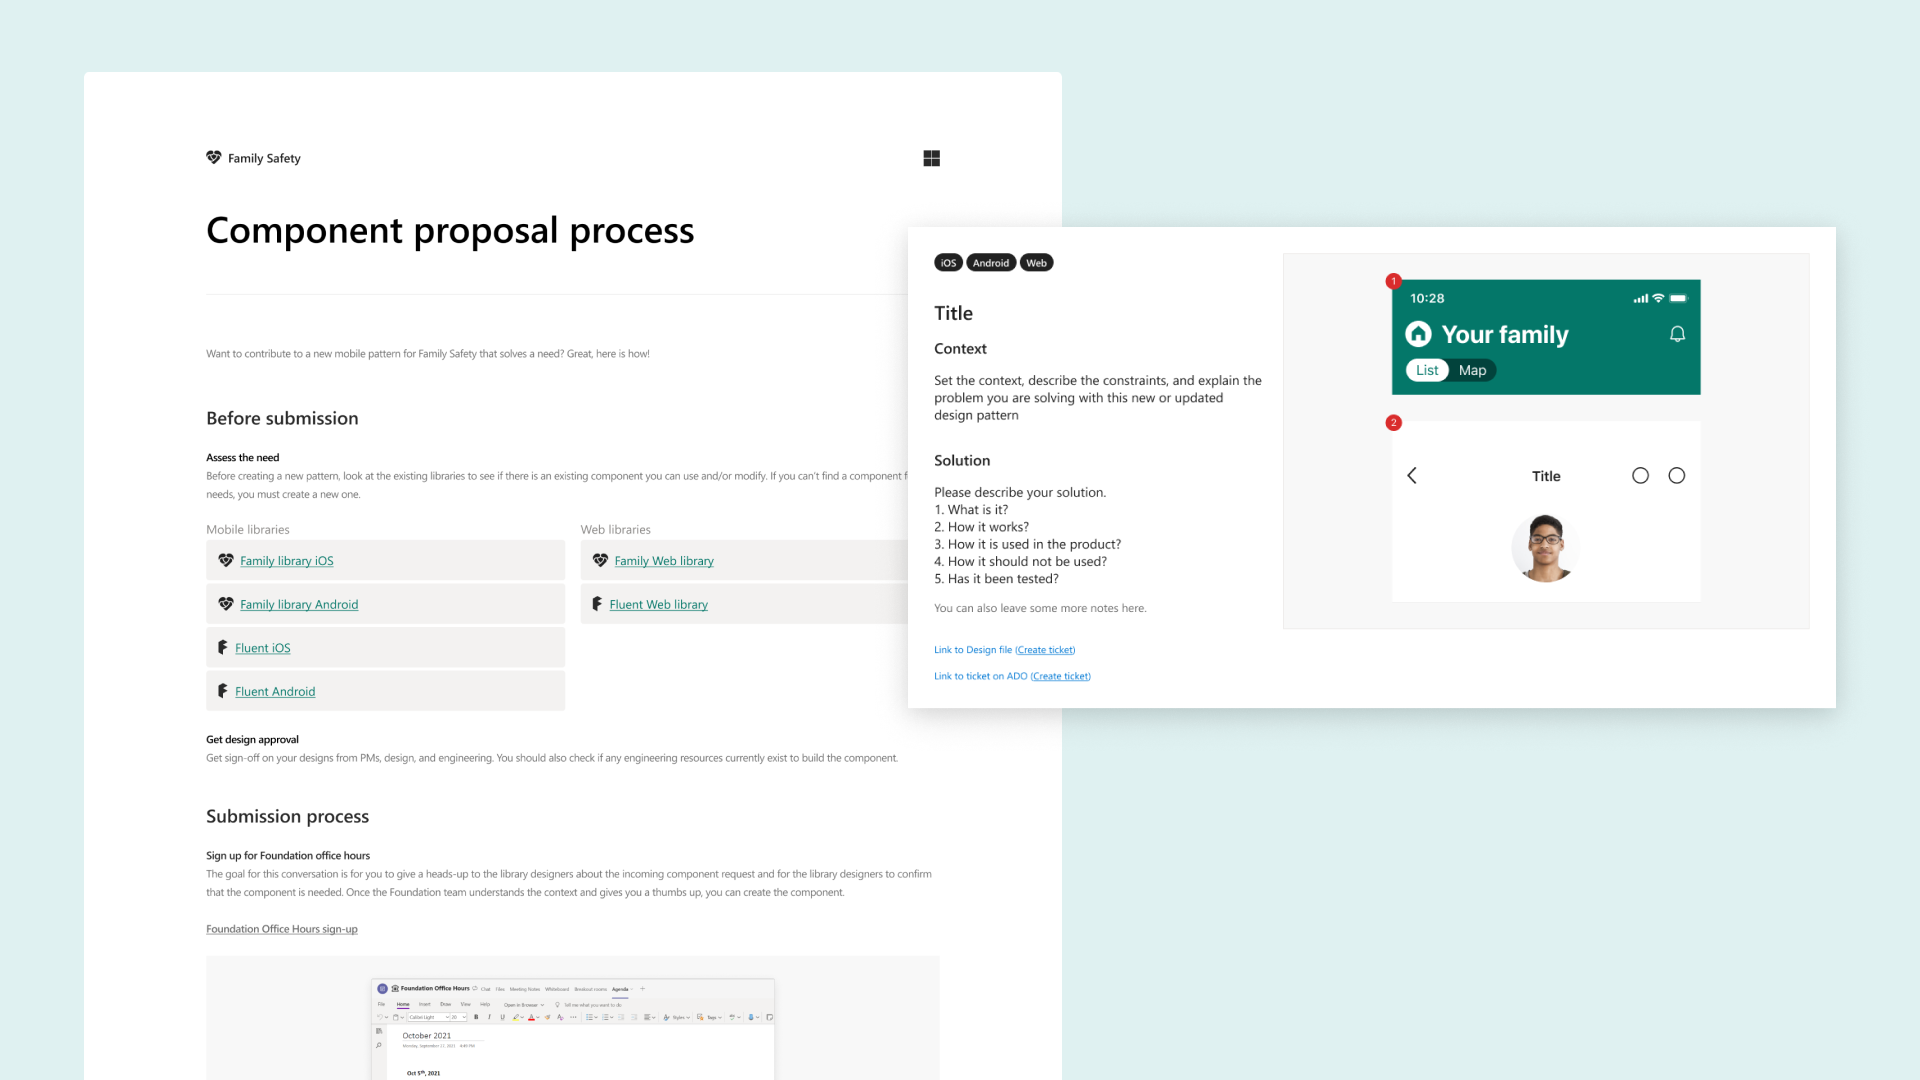
Task: Click the red number 2 annotation marker
Action: click(x=1393, y=423)
